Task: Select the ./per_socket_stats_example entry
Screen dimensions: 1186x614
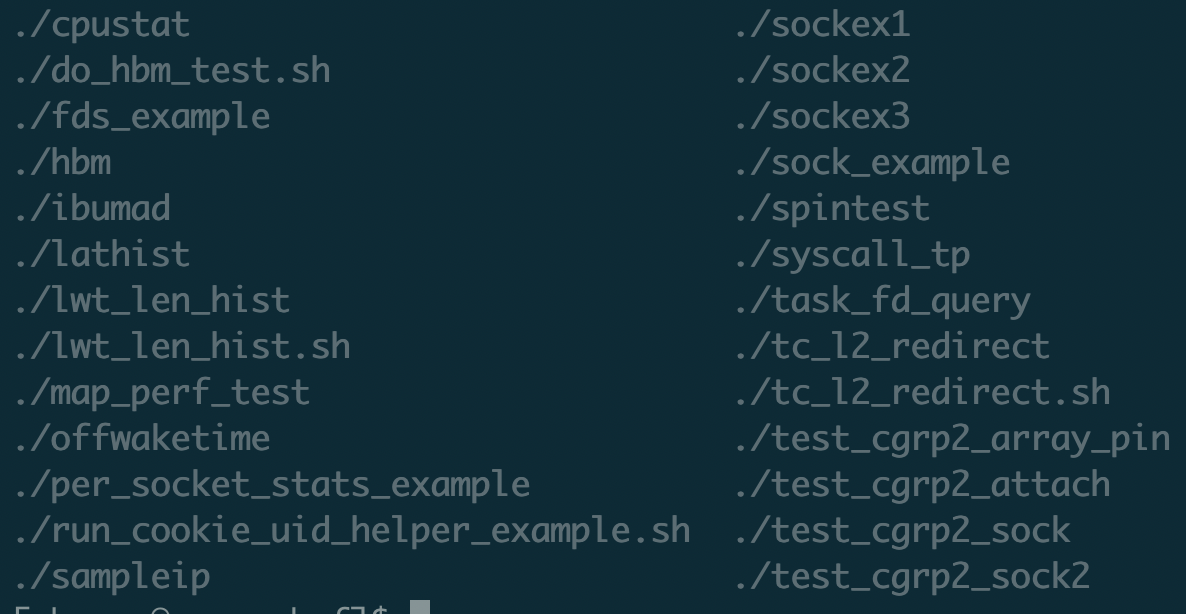Action: [x=272, y=484]
